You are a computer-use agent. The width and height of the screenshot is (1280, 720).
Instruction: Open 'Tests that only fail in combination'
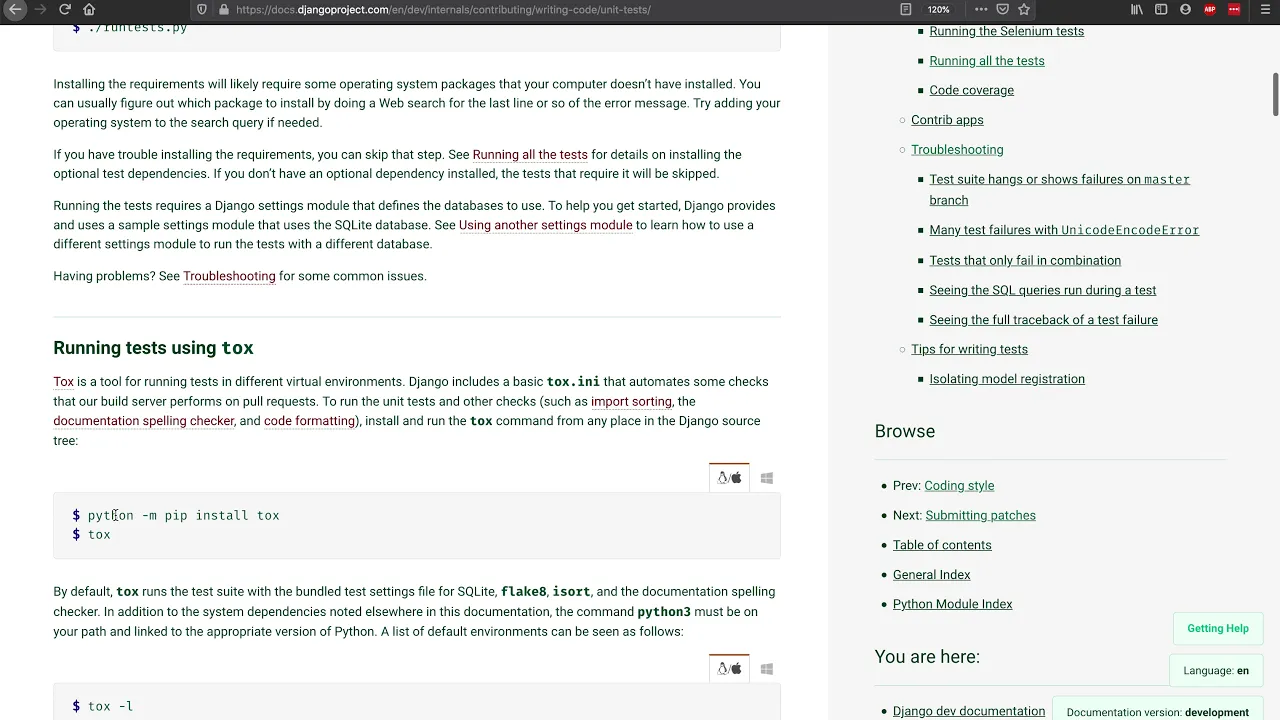(1025, 260)
